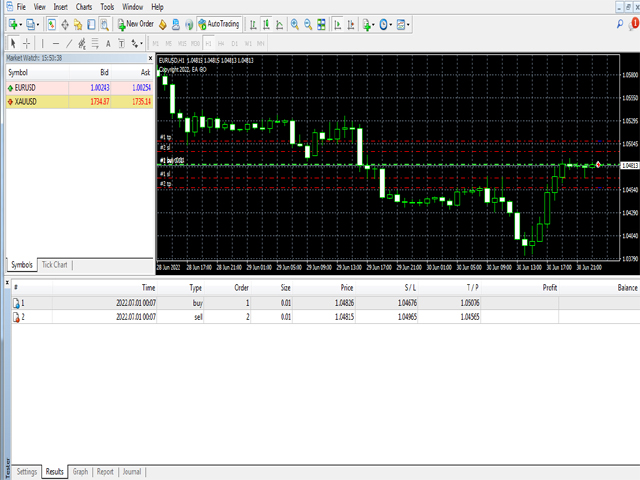Open the Indicators dropdown arrow
This screenshot has width=640, height=480.
pyautogui.click(x=373, y=25)
